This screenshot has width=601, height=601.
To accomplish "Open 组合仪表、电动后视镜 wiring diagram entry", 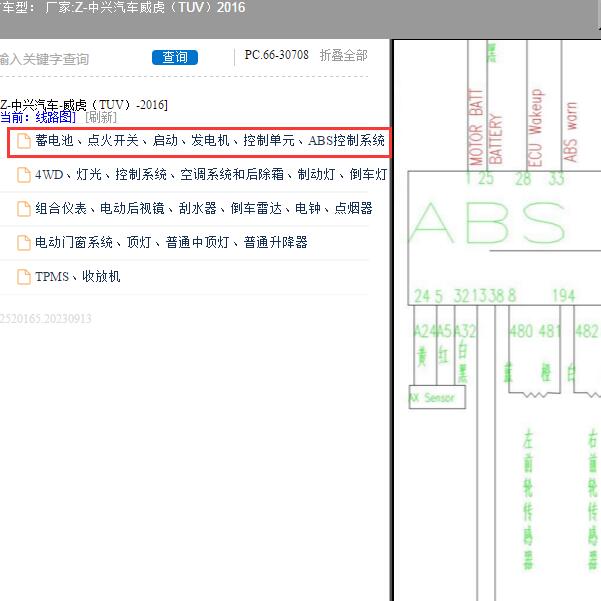I will point(204,209).
